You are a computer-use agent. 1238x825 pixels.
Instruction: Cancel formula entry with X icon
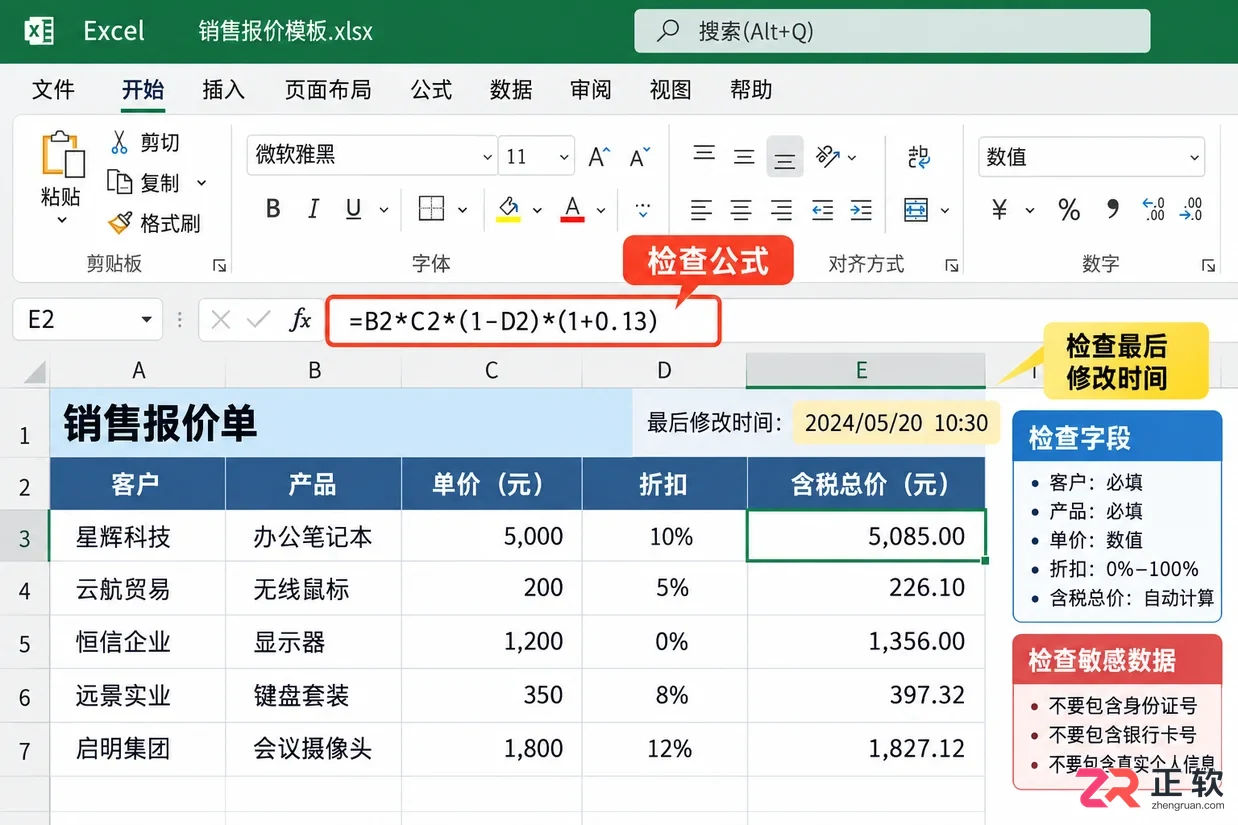pyautogui.click(x=221, y=320)
